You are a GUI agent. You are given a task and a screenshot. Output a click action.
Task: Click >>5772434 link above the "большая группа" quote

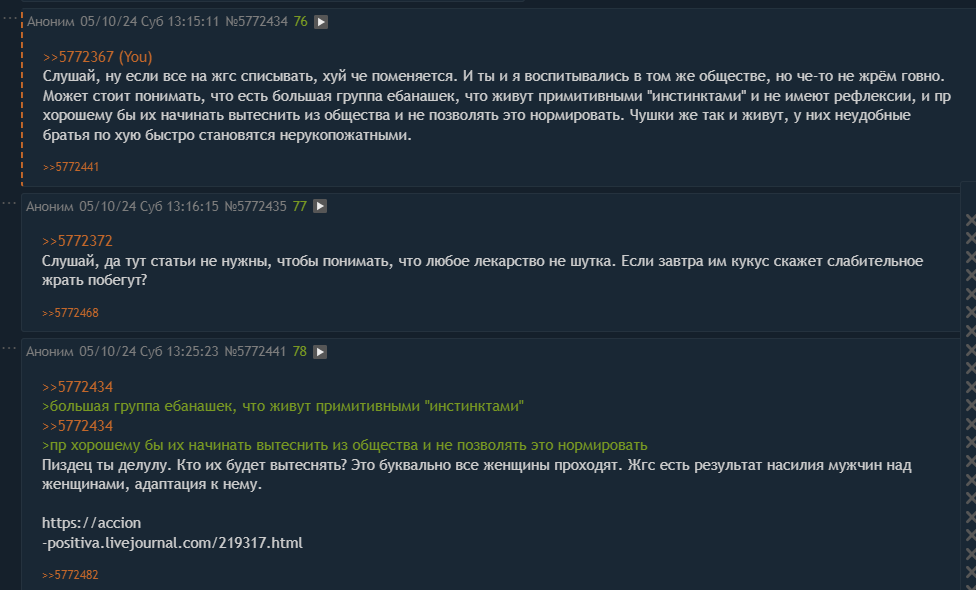77,387
